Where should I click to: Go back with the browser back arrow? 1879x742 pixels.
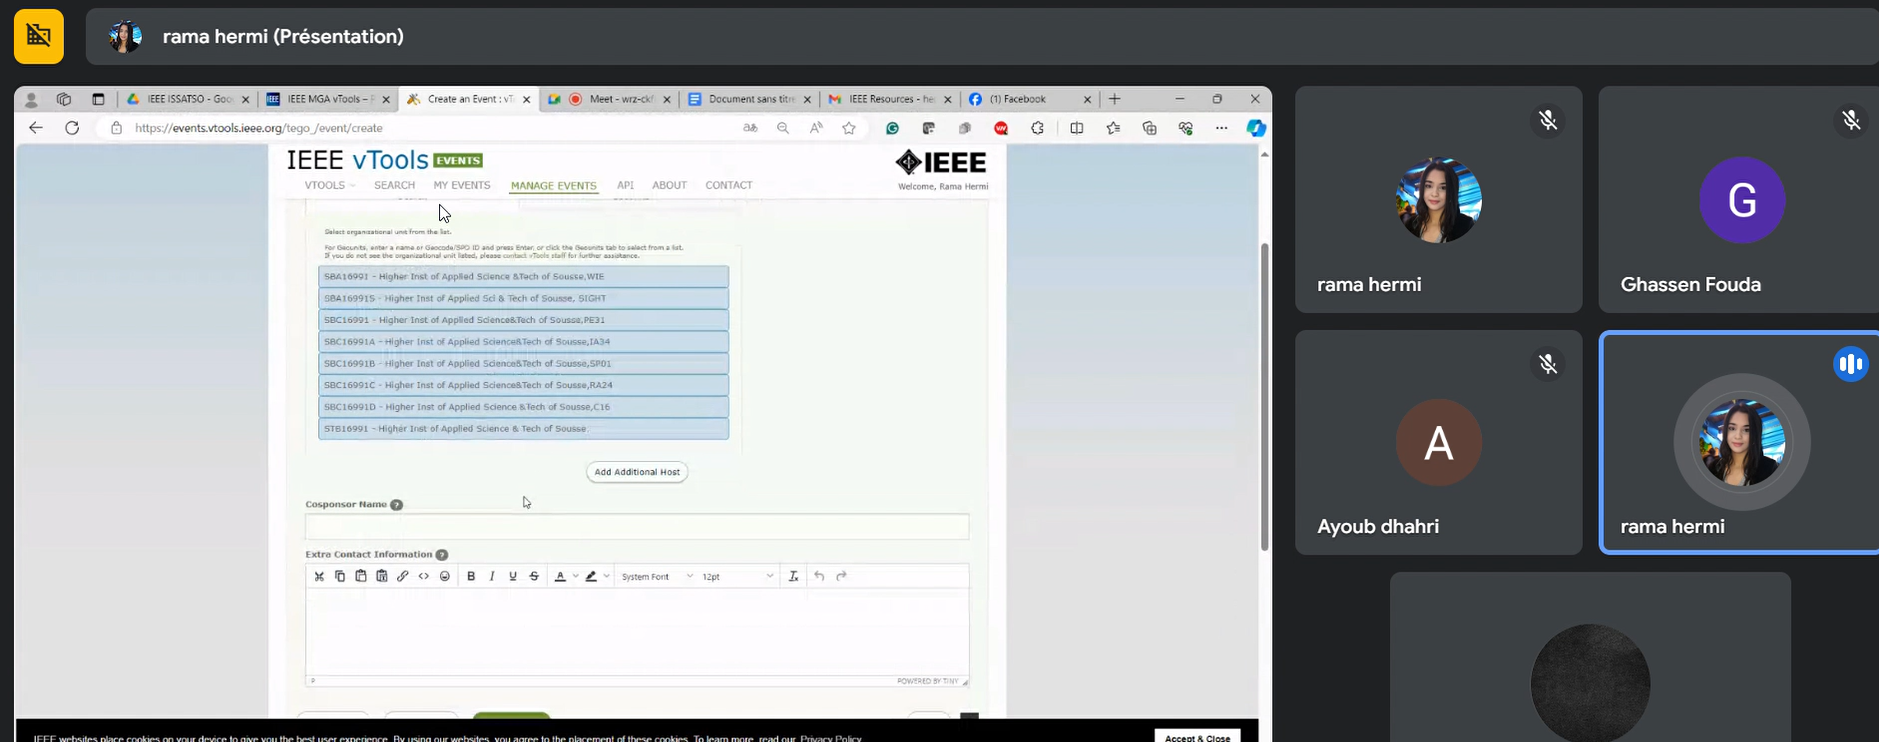[36, 128]
